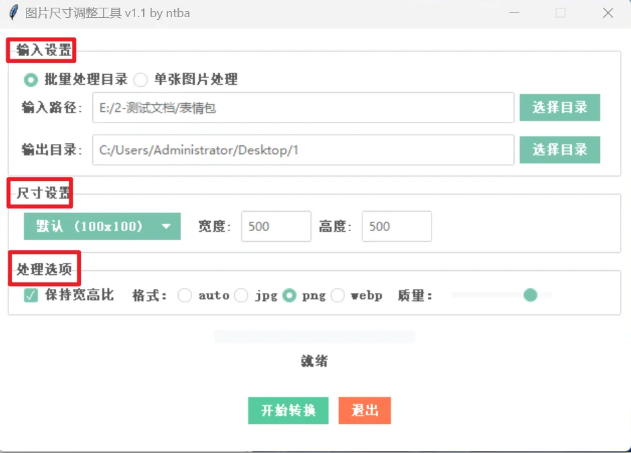
Task: Choose the webp format radio button
Action: [x=338, y=295]
